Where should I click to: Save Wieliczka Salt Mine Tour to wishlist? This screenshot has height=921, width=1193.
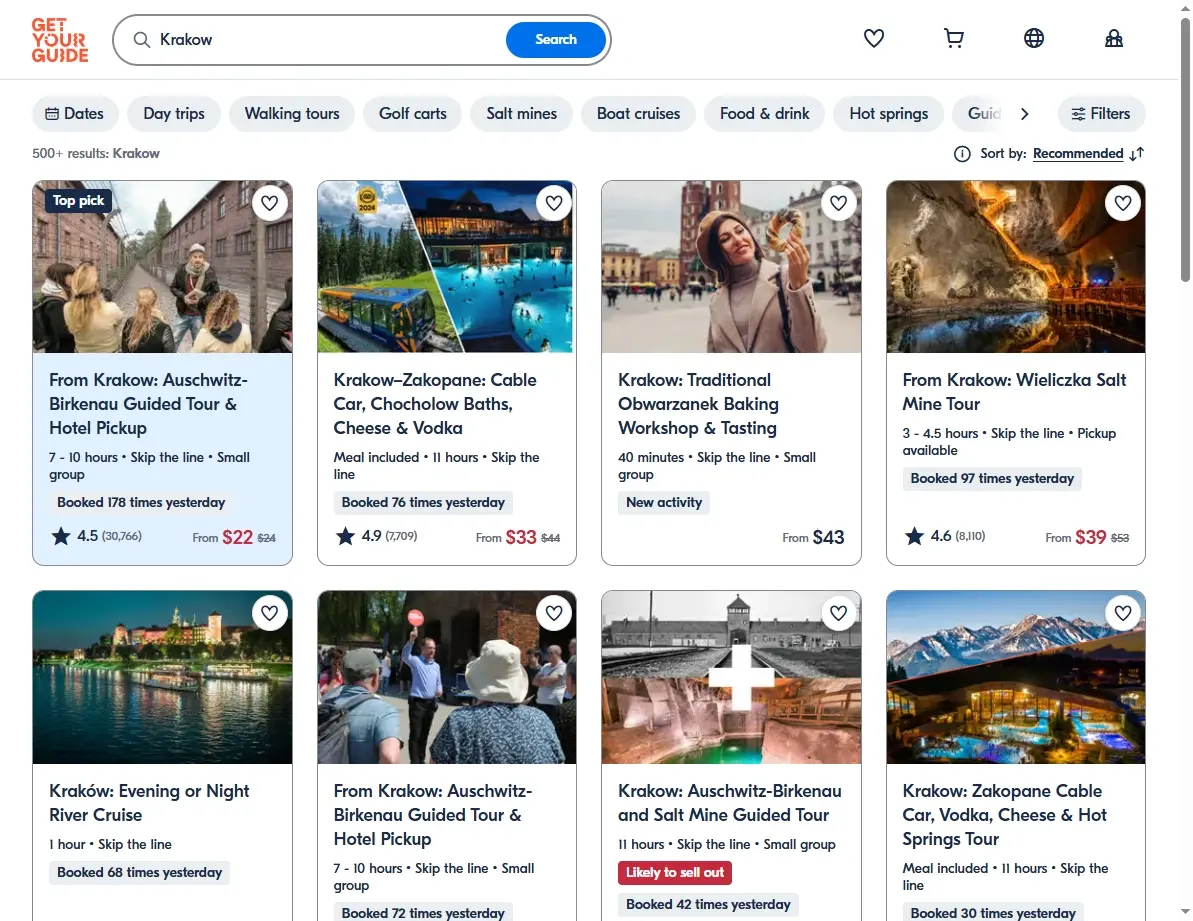pos(1123,203)
